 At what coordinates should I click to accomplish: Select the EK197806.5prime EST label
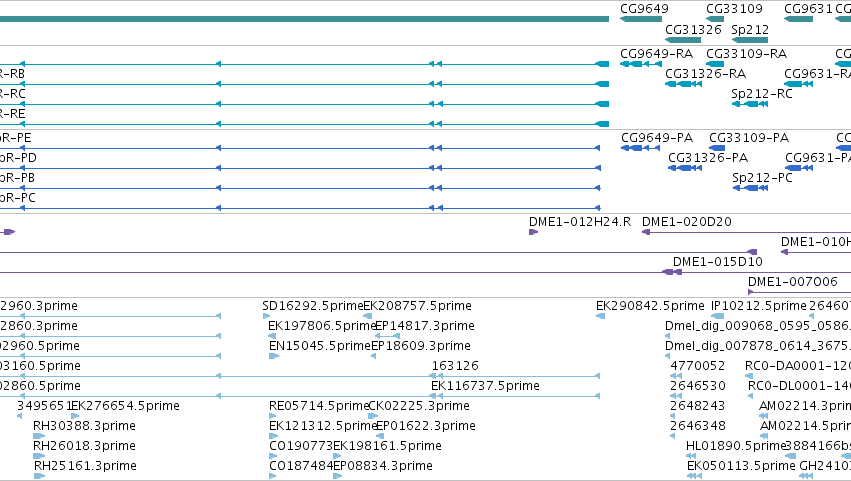(322, 326)
